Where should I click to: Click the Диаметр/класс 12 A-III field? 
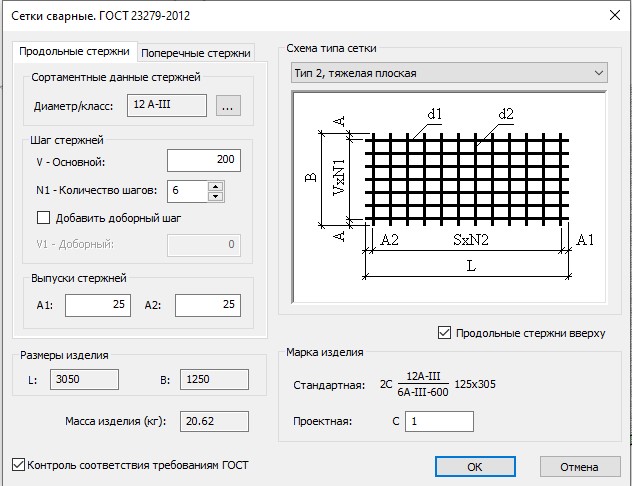pos(165,105)
